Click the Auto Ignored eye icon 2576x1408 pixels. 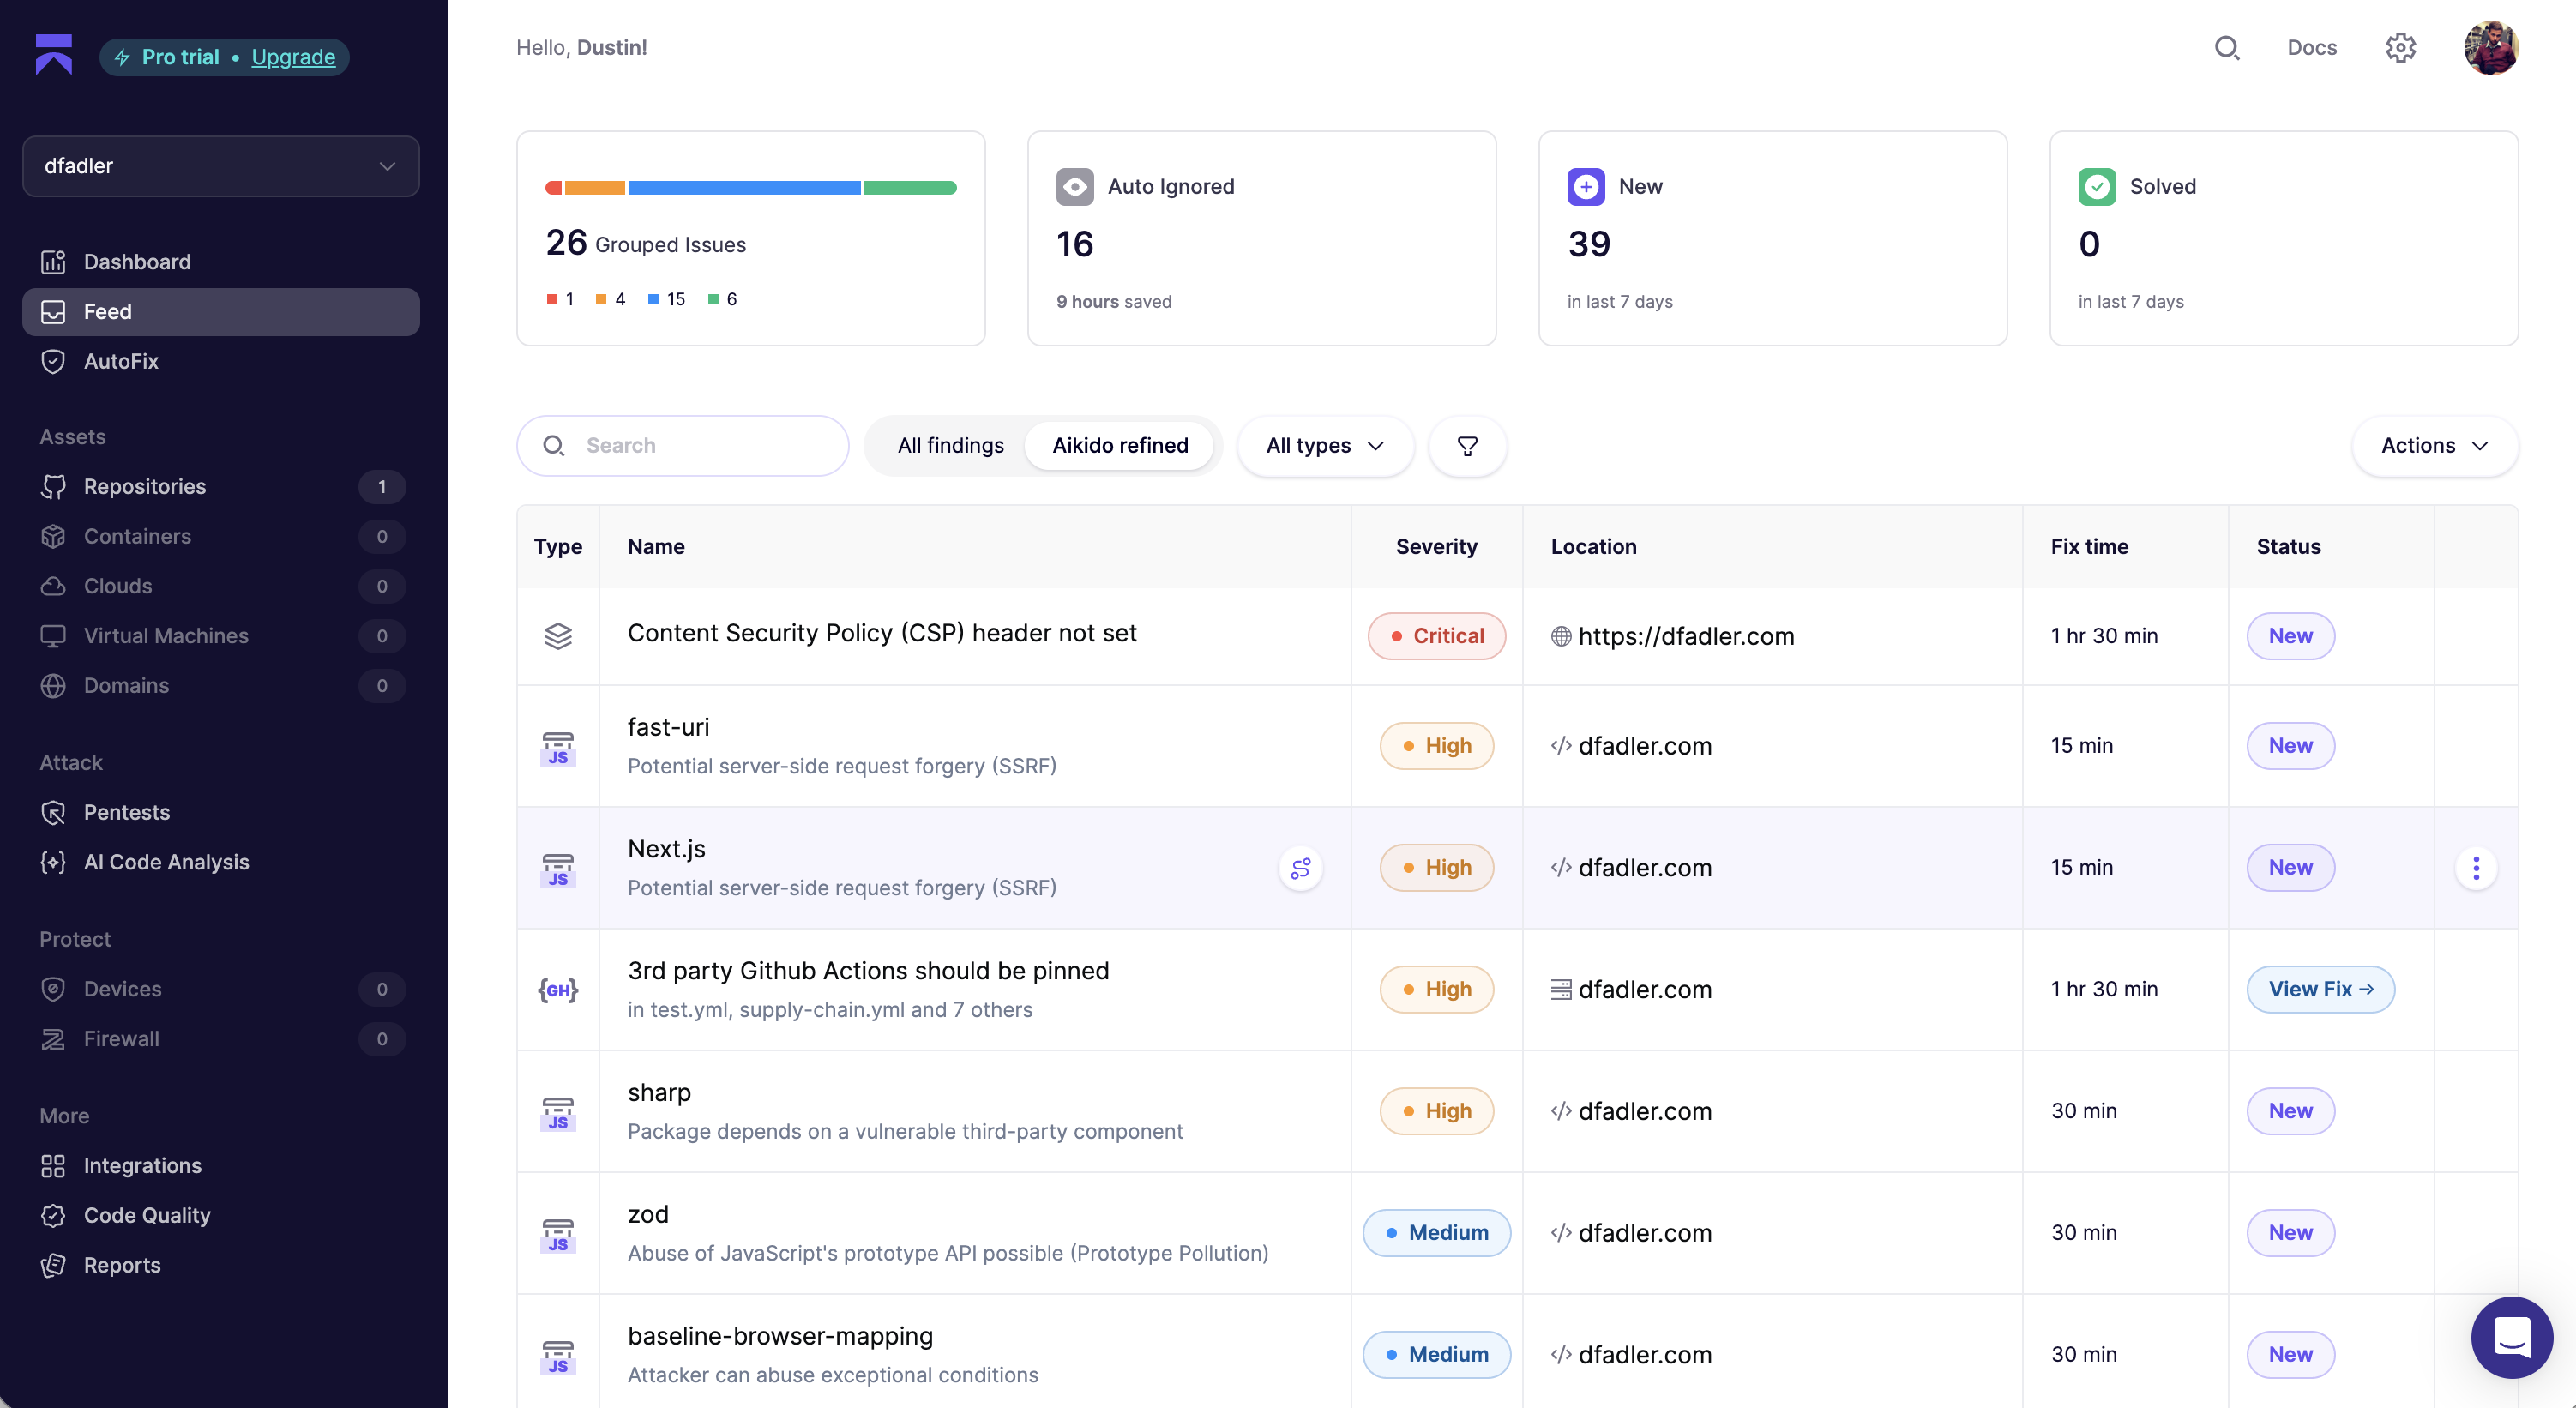(1075, 187)
